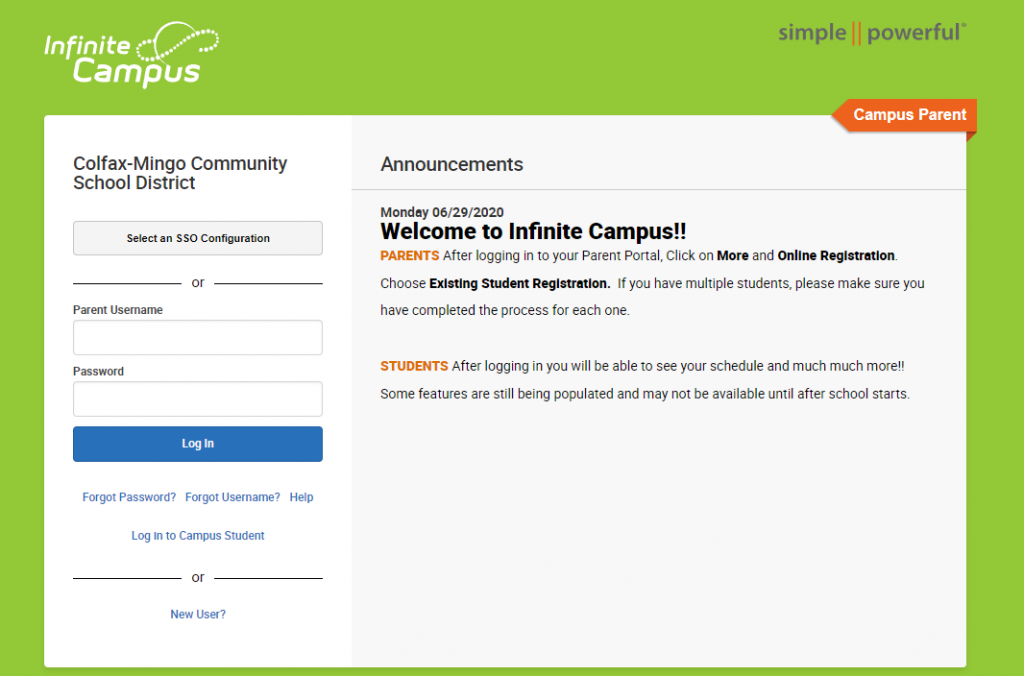Click the Parent Username input field
The height and width of the screenshot is (676, 1024).
click(x=197, y=337)
